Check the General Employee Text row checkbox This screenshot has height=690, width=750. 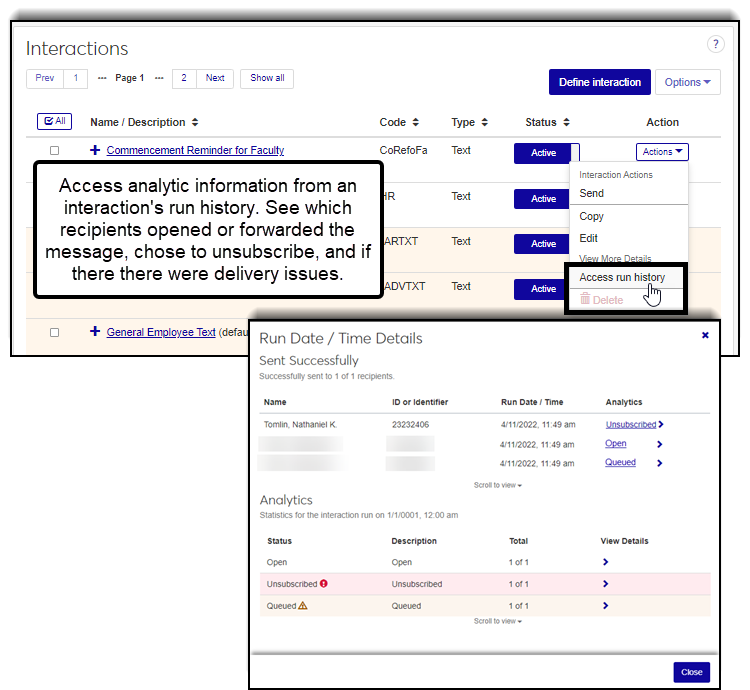(x=55, y=332)
